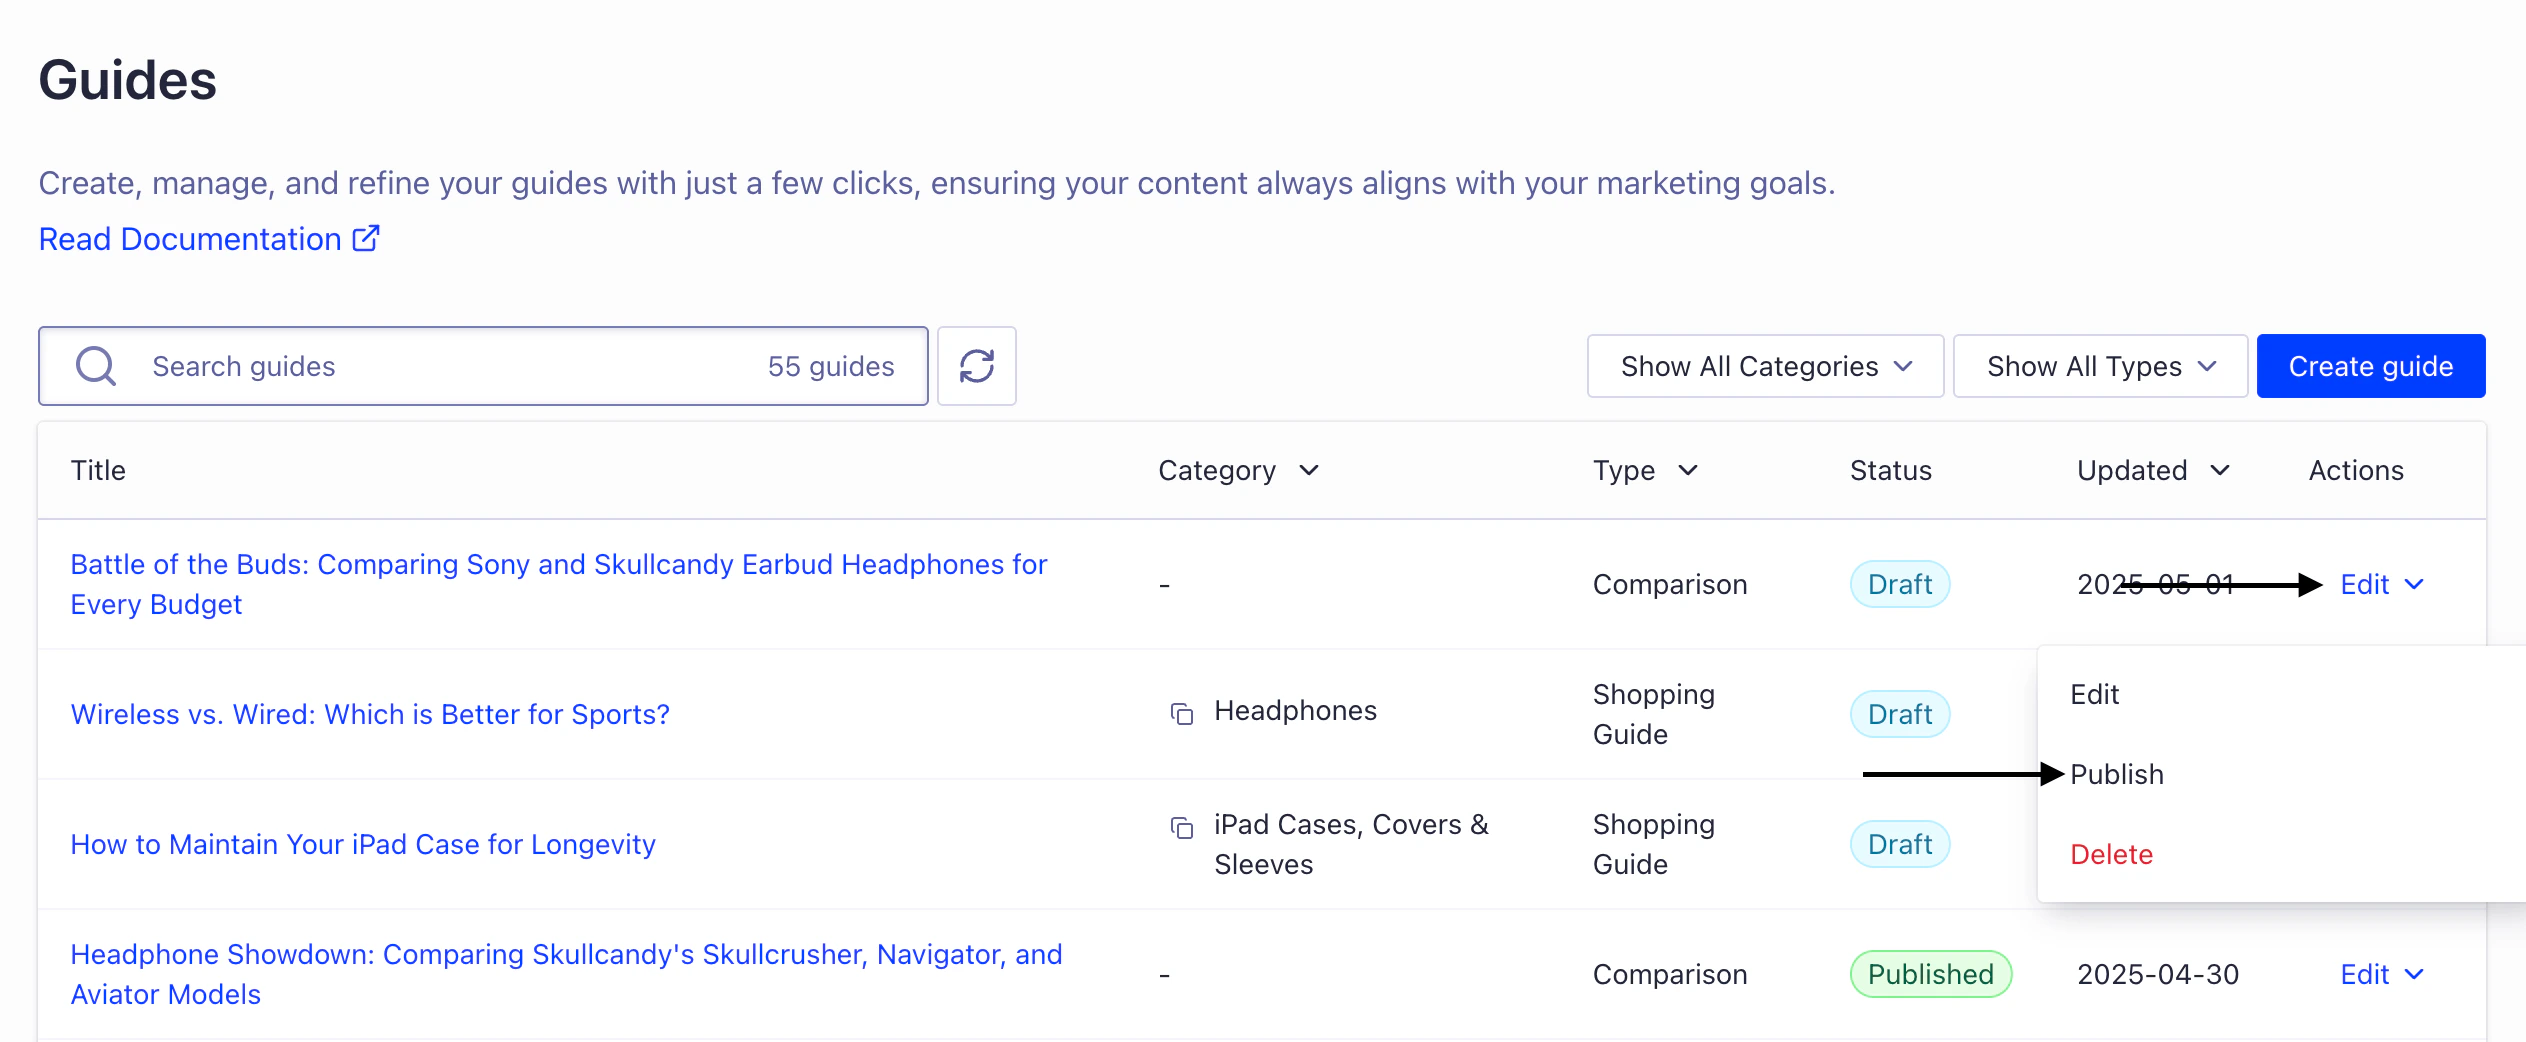Click Shopping Guide type in iPad Case row
The image size is (2526, 1042).
point(1654,844)
